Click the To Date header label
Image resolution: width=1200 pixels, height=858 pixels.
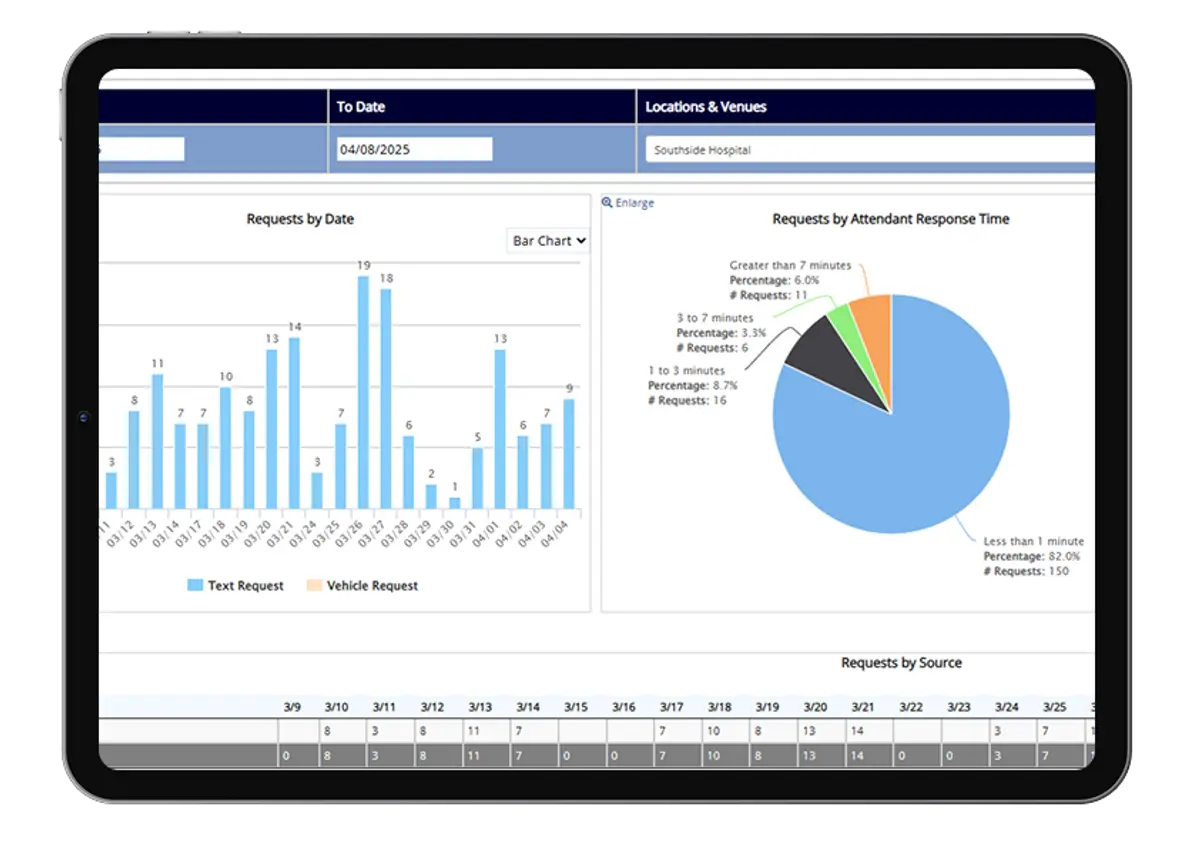coord(361,107)
